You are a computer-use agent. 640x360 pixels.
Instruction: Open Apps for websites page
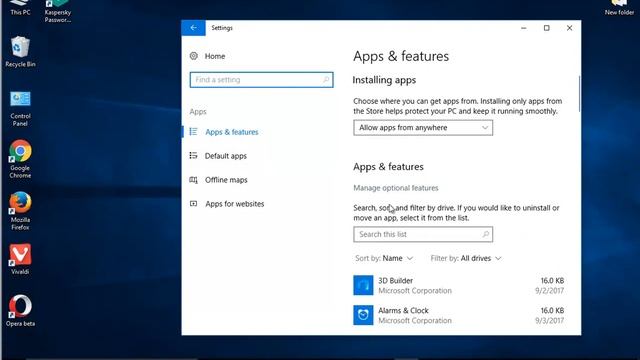point(235,204)
